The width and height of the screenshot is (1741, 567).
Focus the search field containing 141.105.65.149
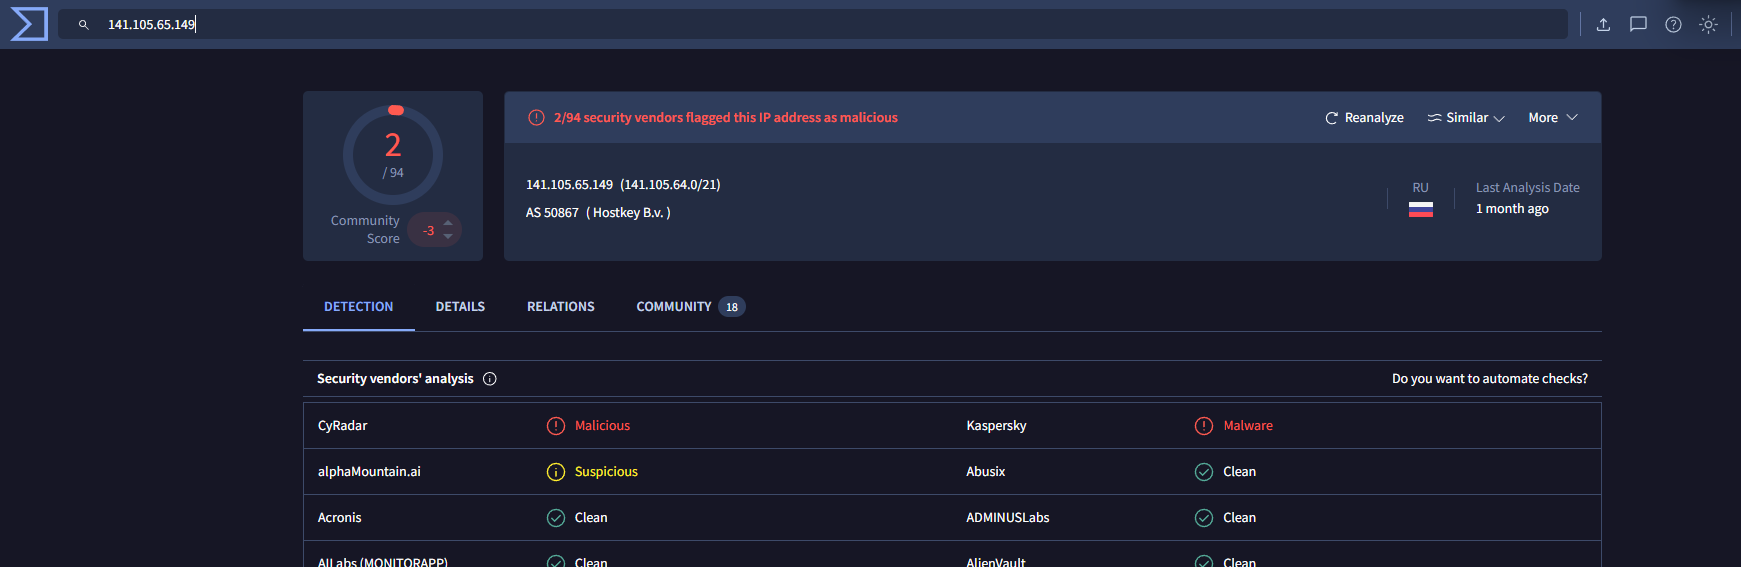pyautogui.click(x=812, y=24)
